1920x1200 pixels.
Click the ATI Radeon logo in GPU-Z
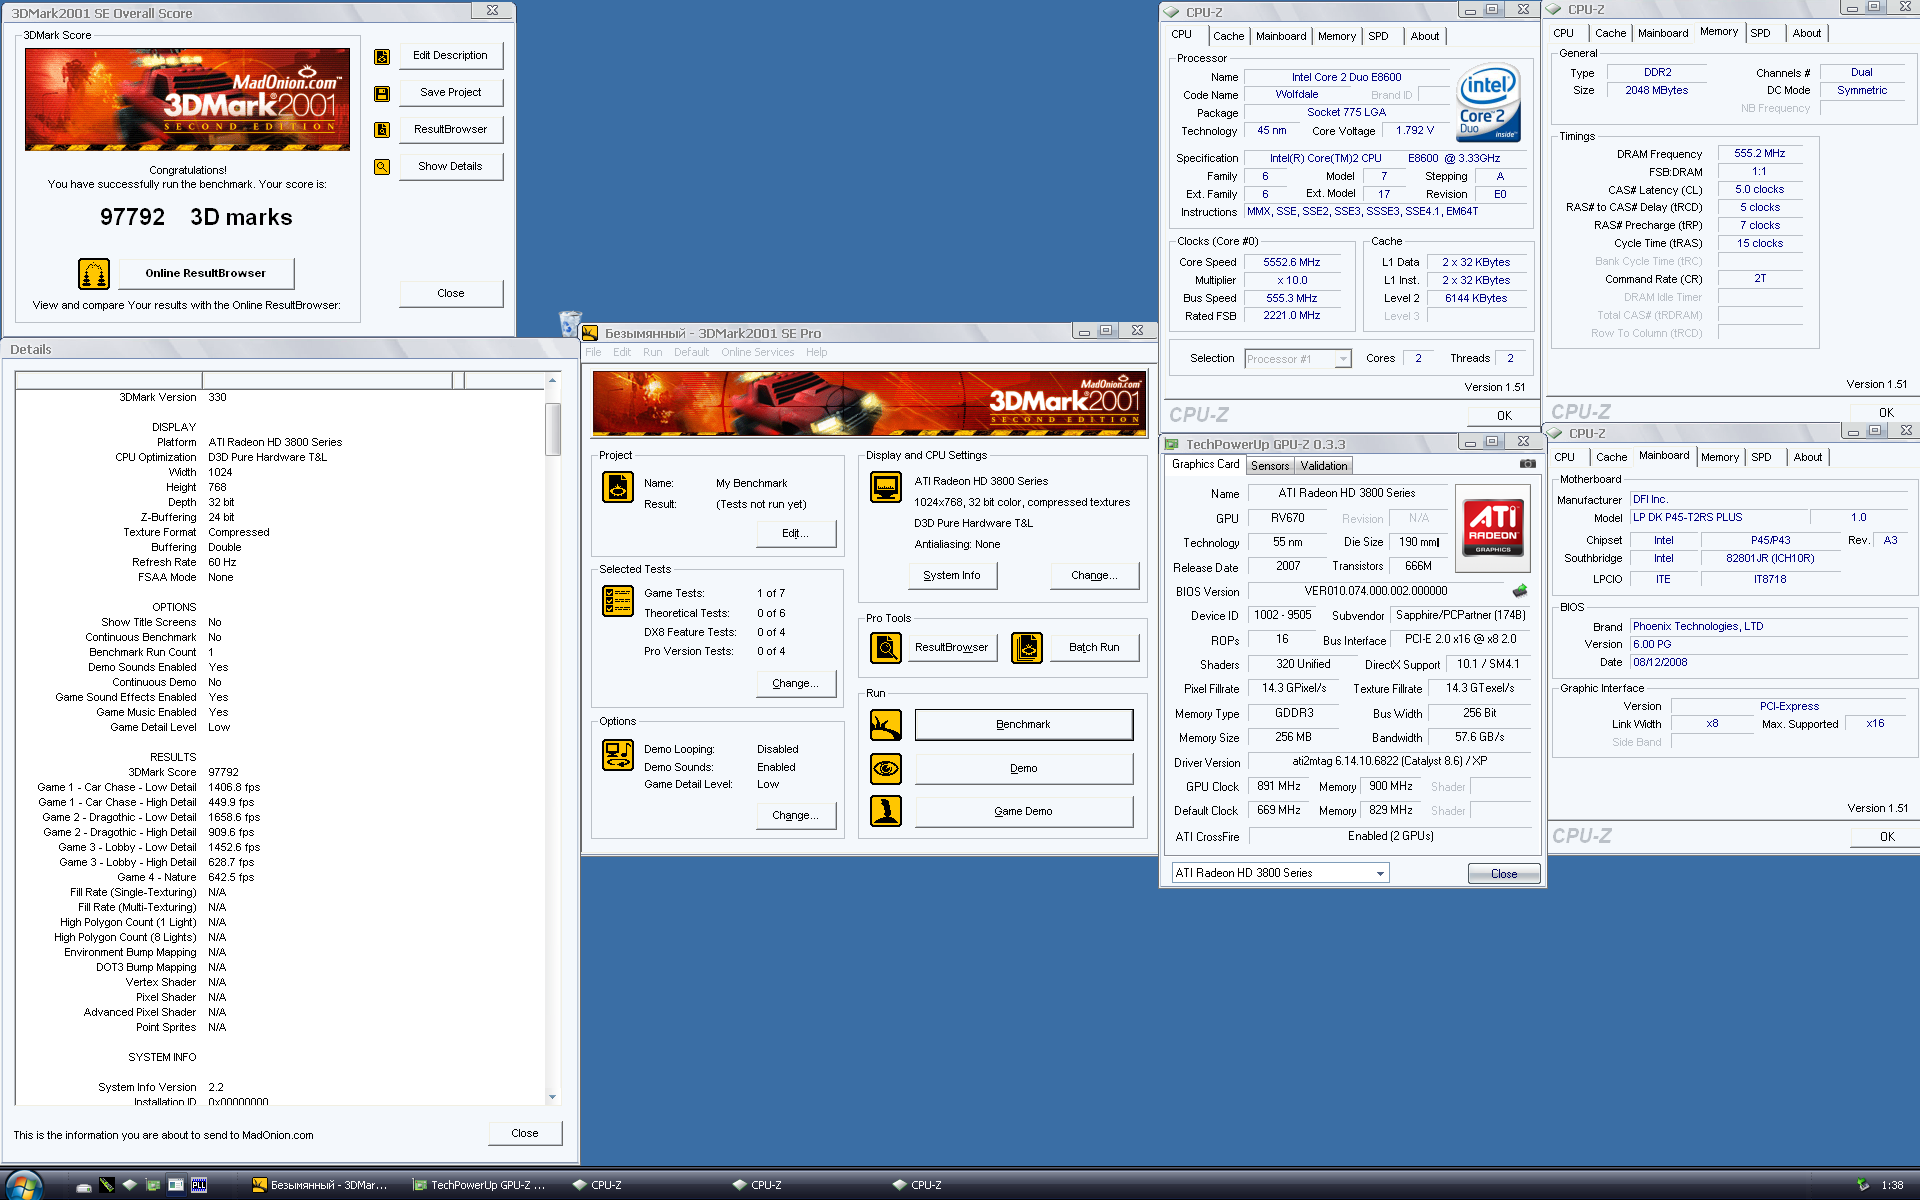click(x=1493, y=528)
